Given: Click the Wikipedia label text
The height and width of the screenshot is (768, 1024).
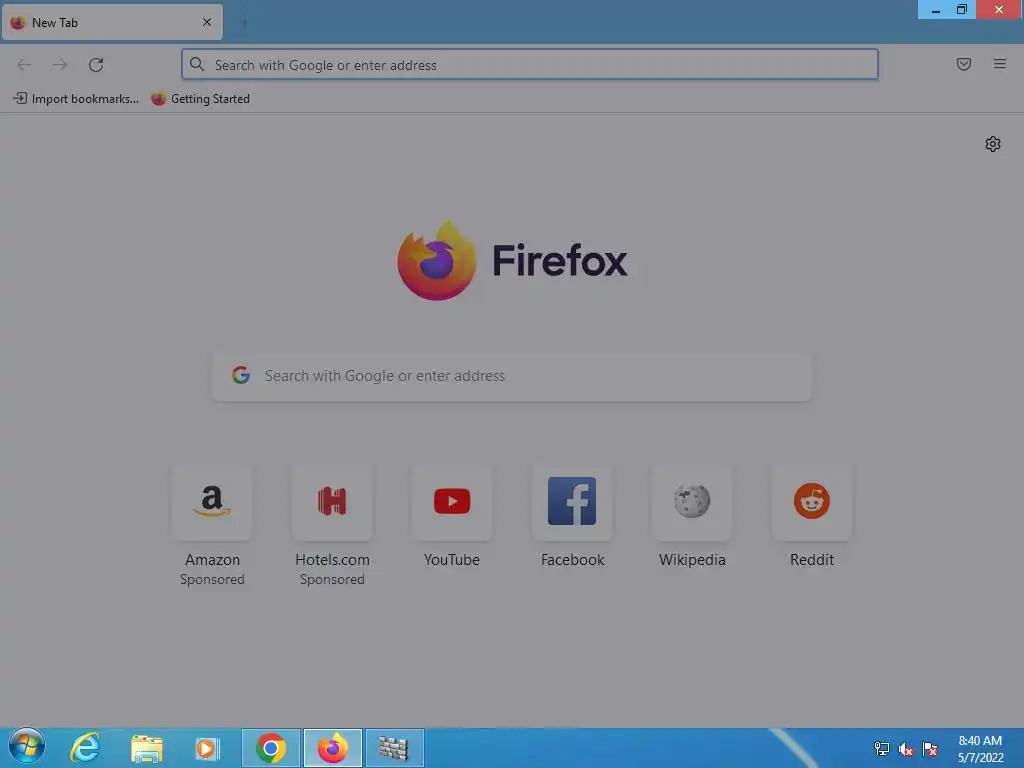Looking at the screenshot, I should pos(692,560).
